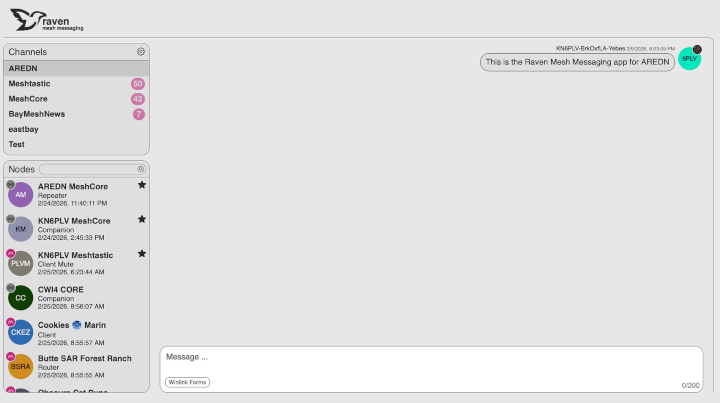Click the BSRA avatar of Butte SAR
The width and height of the screenshot is (720, 403).
(21, 367)
